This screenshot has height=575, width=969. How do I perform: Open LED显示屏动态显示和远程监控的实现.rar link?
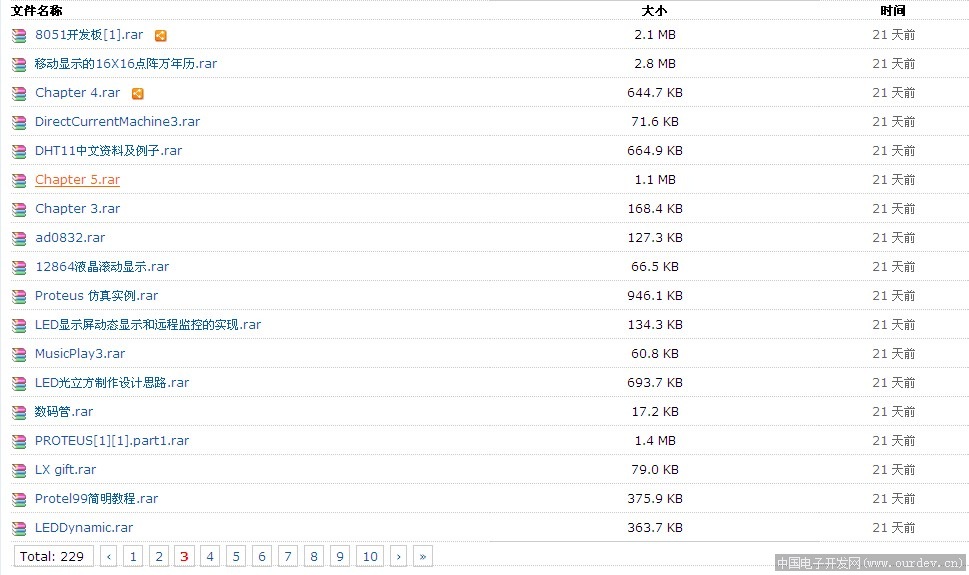coord(148,325)
